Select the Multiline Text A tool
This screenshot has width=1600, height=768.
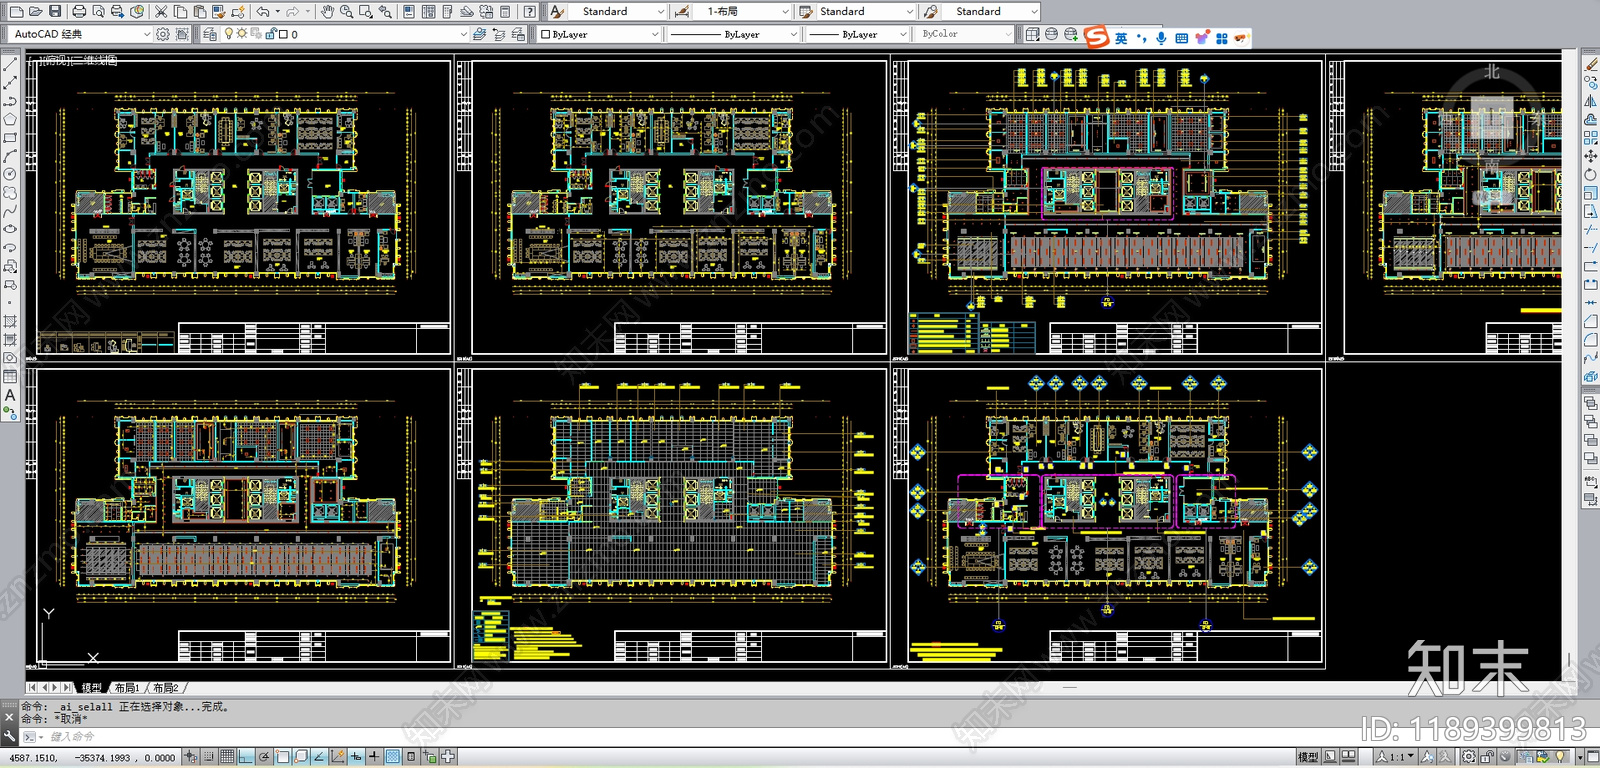pyautogui.click(x=10, y=395)
